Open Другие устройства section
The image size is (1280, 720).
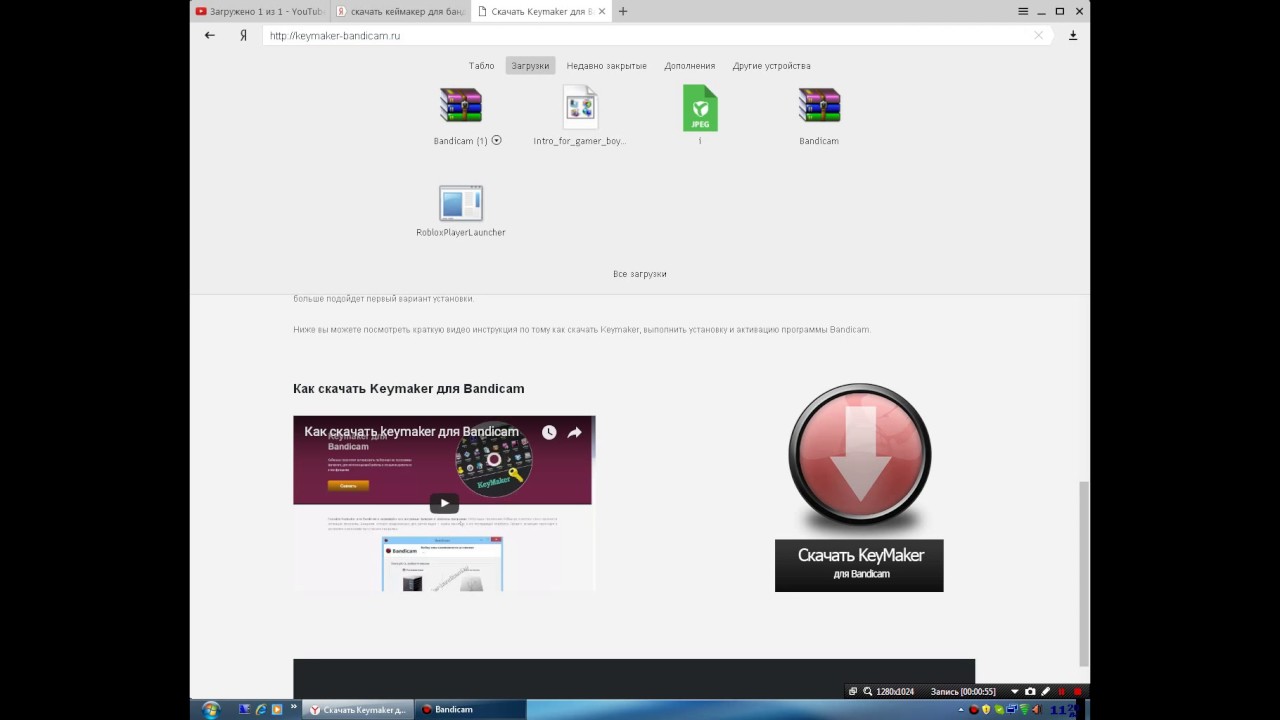(x=771, y=66)
